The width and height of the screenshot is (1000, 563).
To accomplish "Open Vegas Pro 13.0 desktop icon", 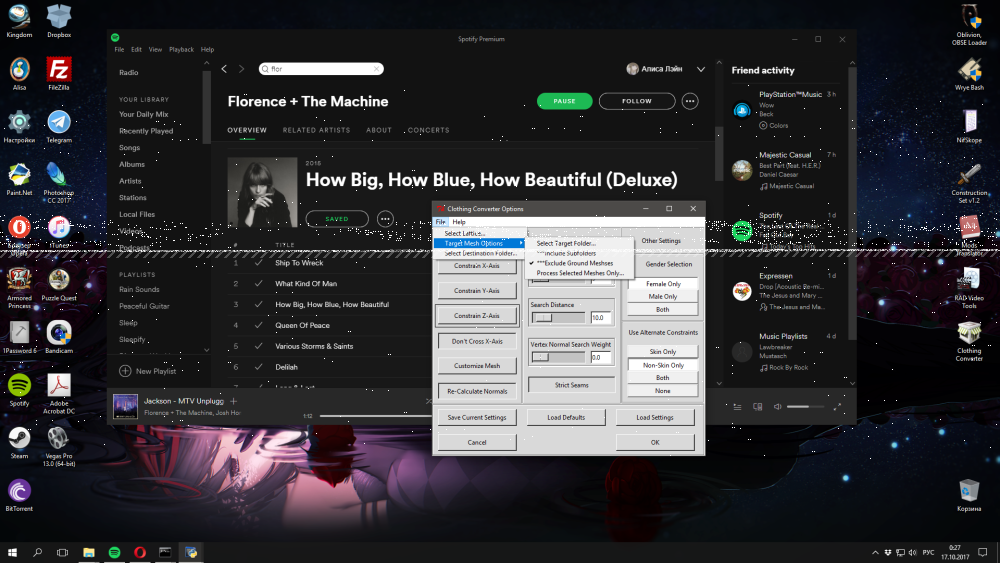I will coord(59,446).
